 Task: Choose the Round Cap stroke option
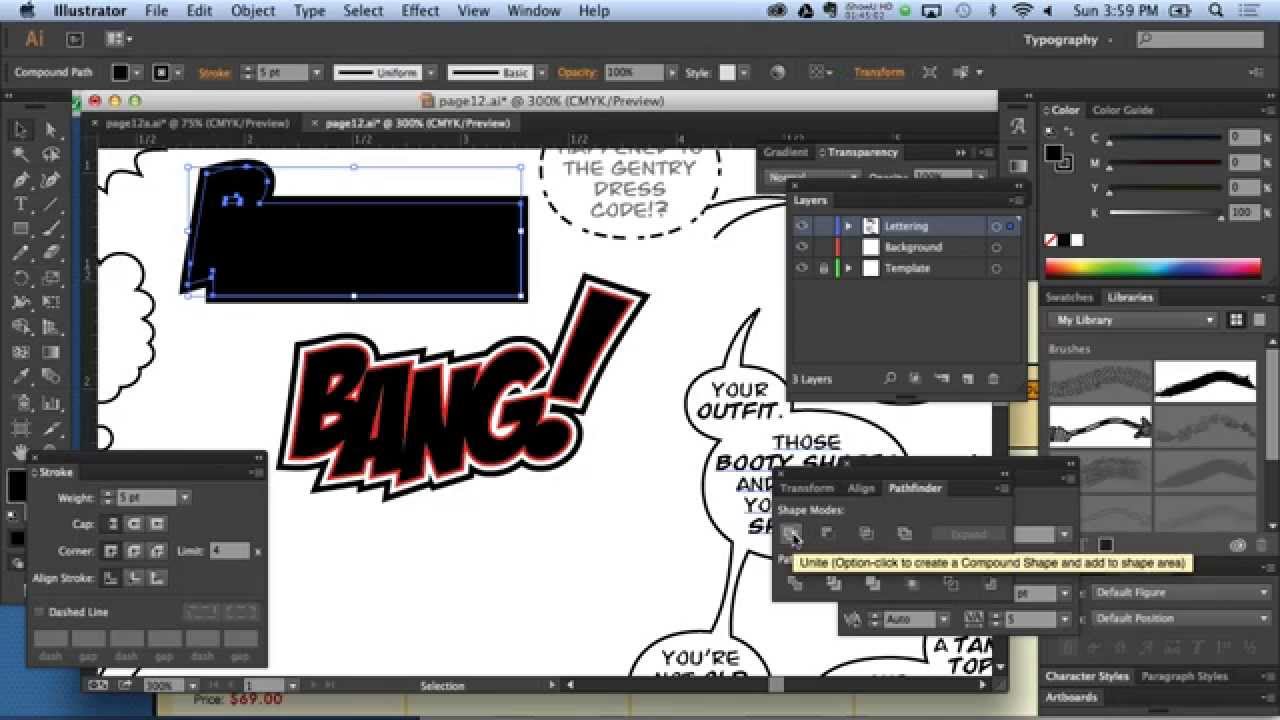(135, 524)
